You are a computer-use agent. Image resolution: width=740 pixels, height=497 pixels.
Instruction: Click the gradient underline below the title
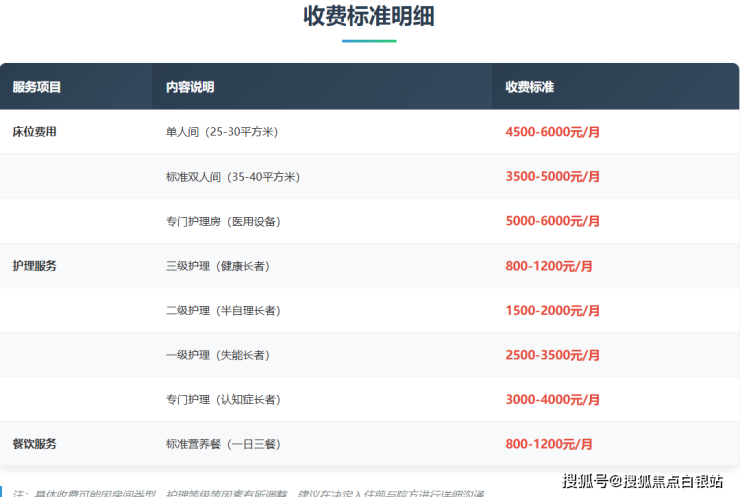point(369,41)
